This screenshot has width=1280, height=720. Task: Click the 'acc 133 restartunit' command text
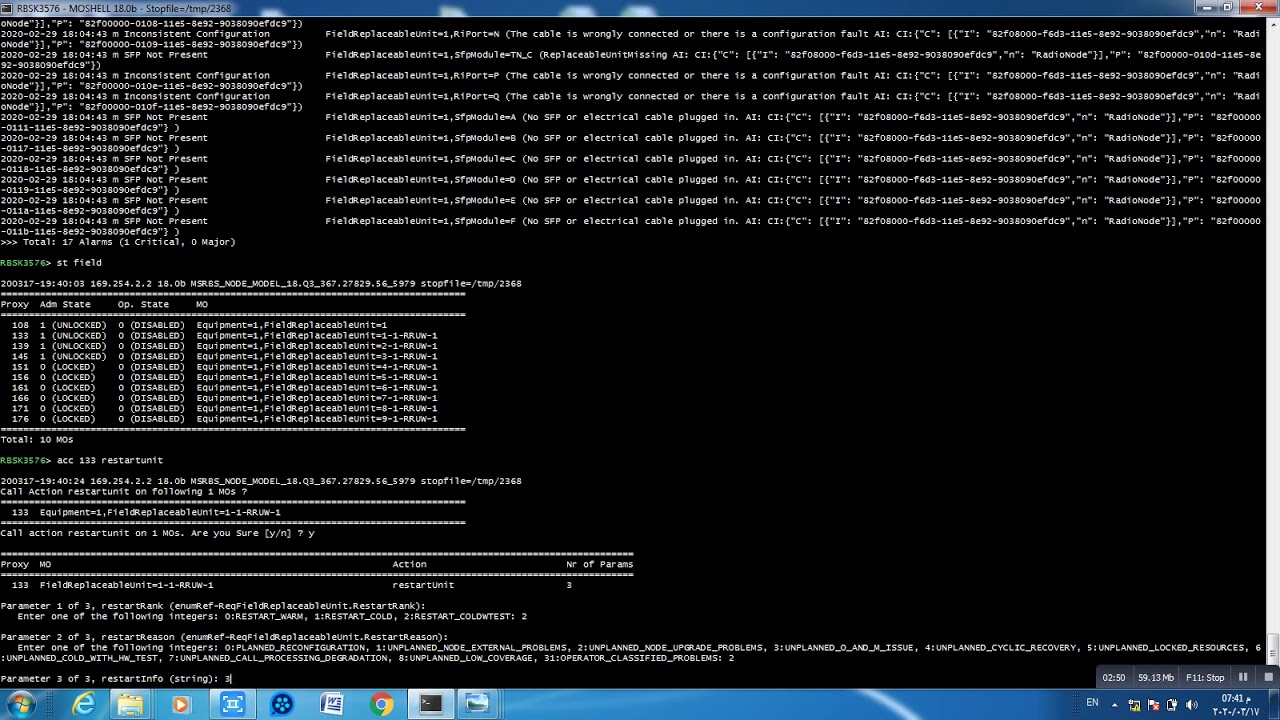[109, 460]
